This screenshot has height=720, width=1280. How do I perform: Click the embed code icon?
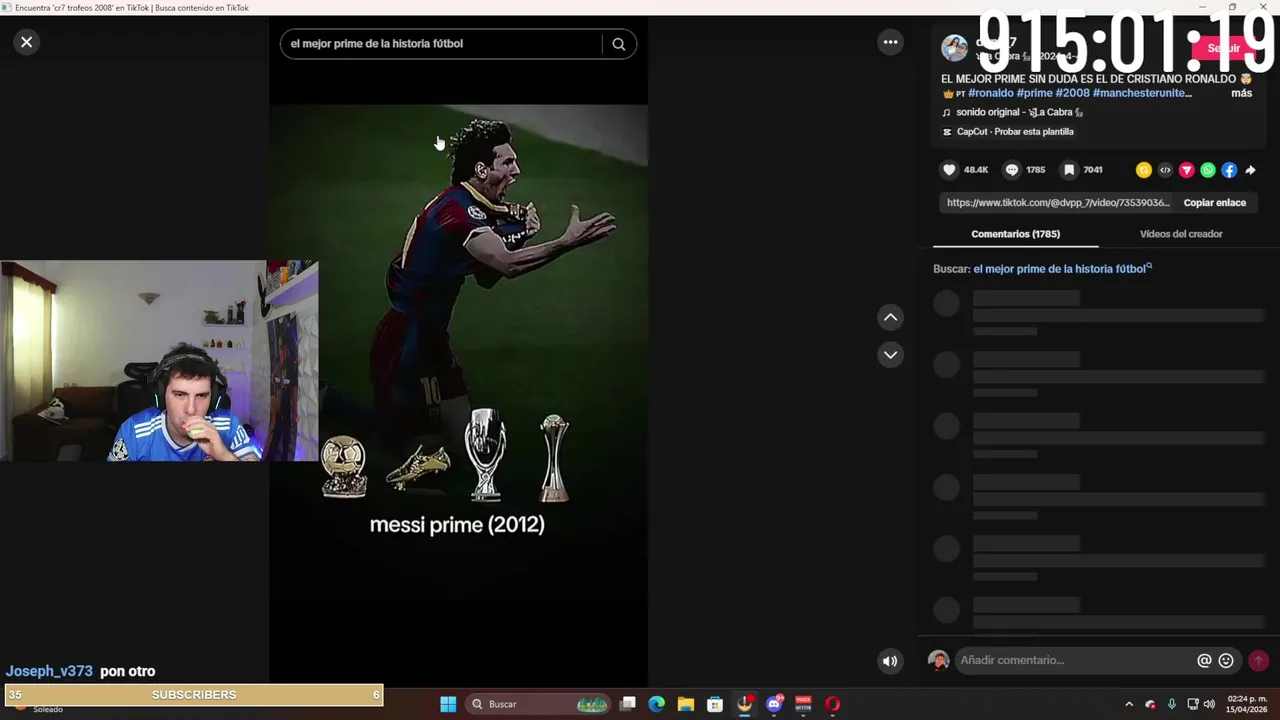pos(1165,170)
